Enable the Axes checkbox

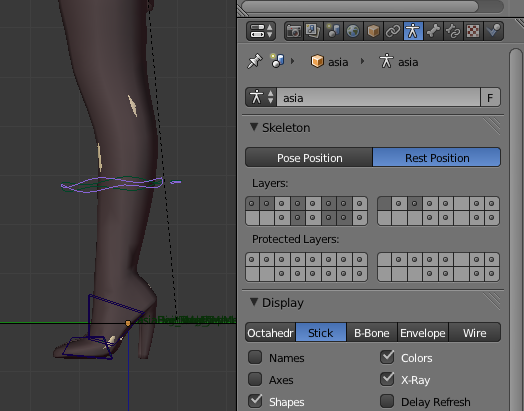point(255,379)
